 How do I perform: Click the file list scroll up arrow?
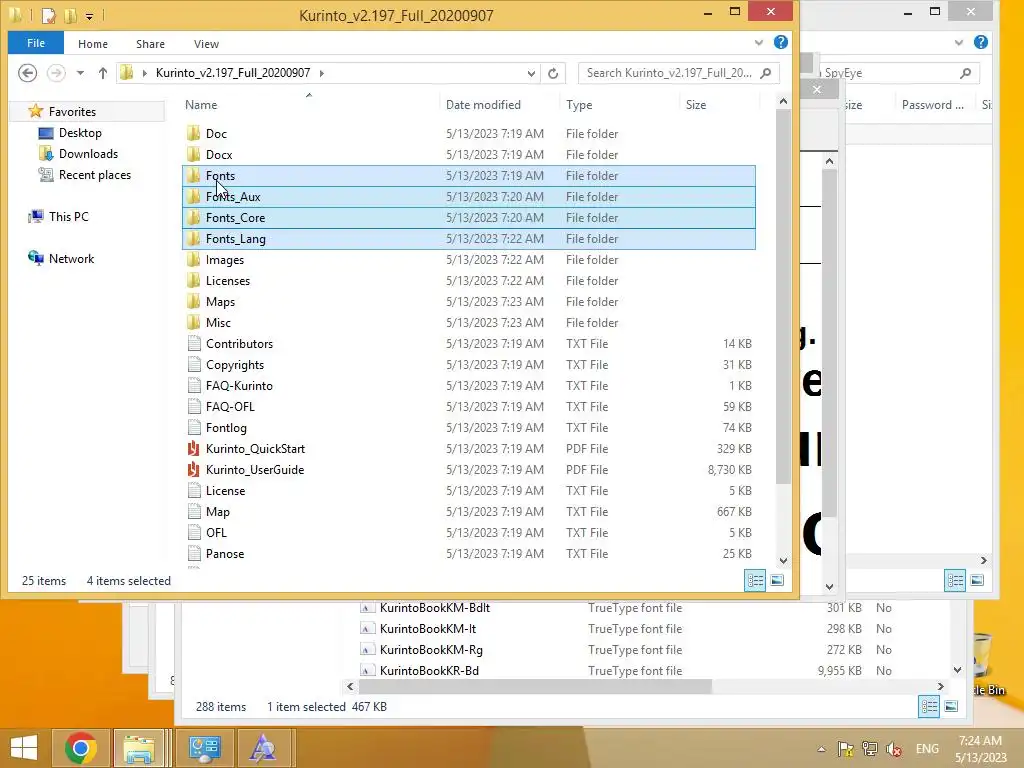click(x=783, y=101)
